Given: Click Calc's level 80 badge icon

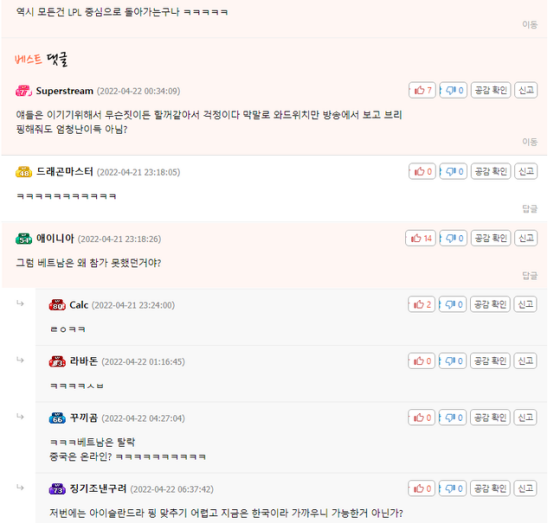Looking at the screenshot, I should click(x=57, y=305).
